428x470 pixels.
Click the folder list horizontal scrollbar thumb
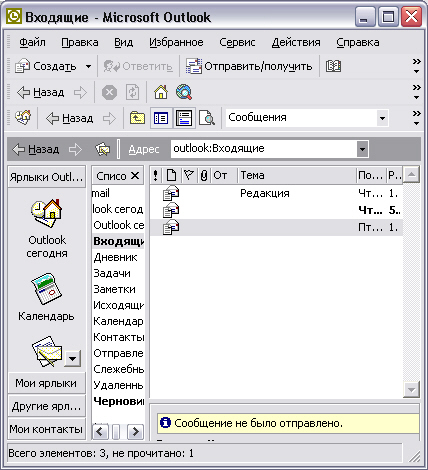pyautogui.click(x=116, y=432)
